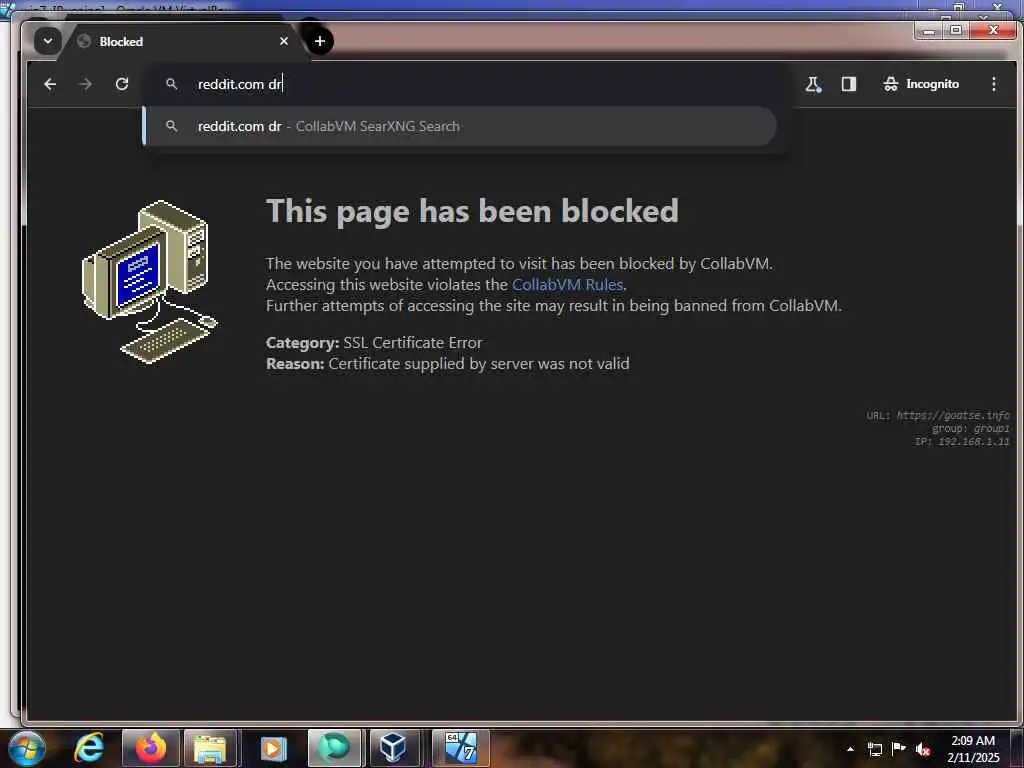Open the tab search dropdown chevron

[48, 41]
